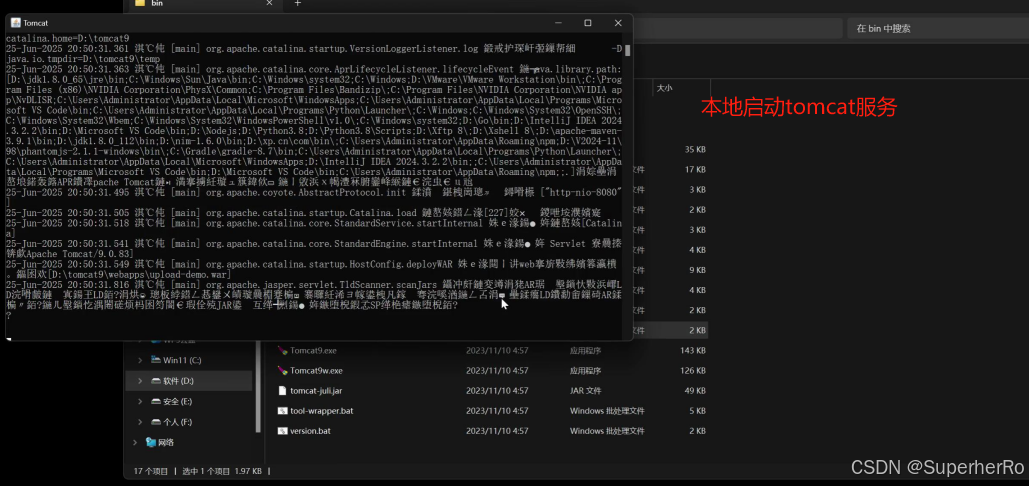Select 个人 (F:) in the navigation pane

(188, 422)
